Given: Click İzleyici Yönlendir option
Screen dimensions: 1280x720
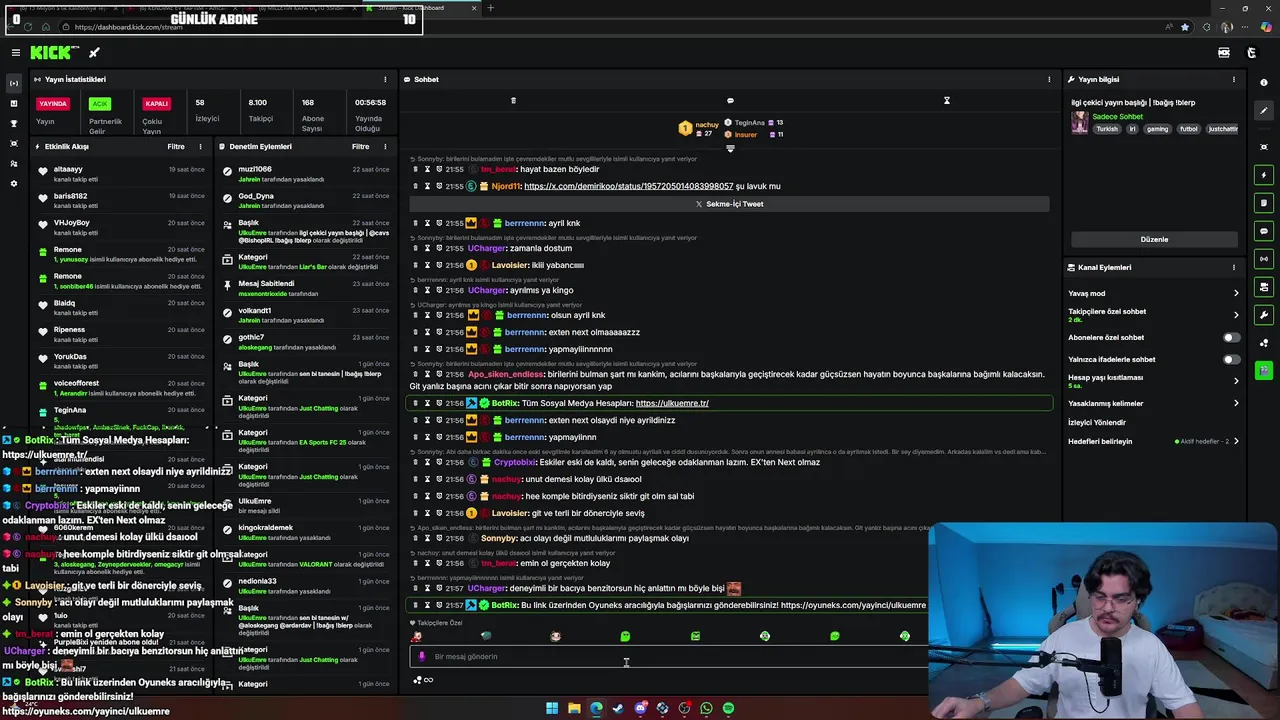Looking at the screenshot, I should [x=1097, y=422].
